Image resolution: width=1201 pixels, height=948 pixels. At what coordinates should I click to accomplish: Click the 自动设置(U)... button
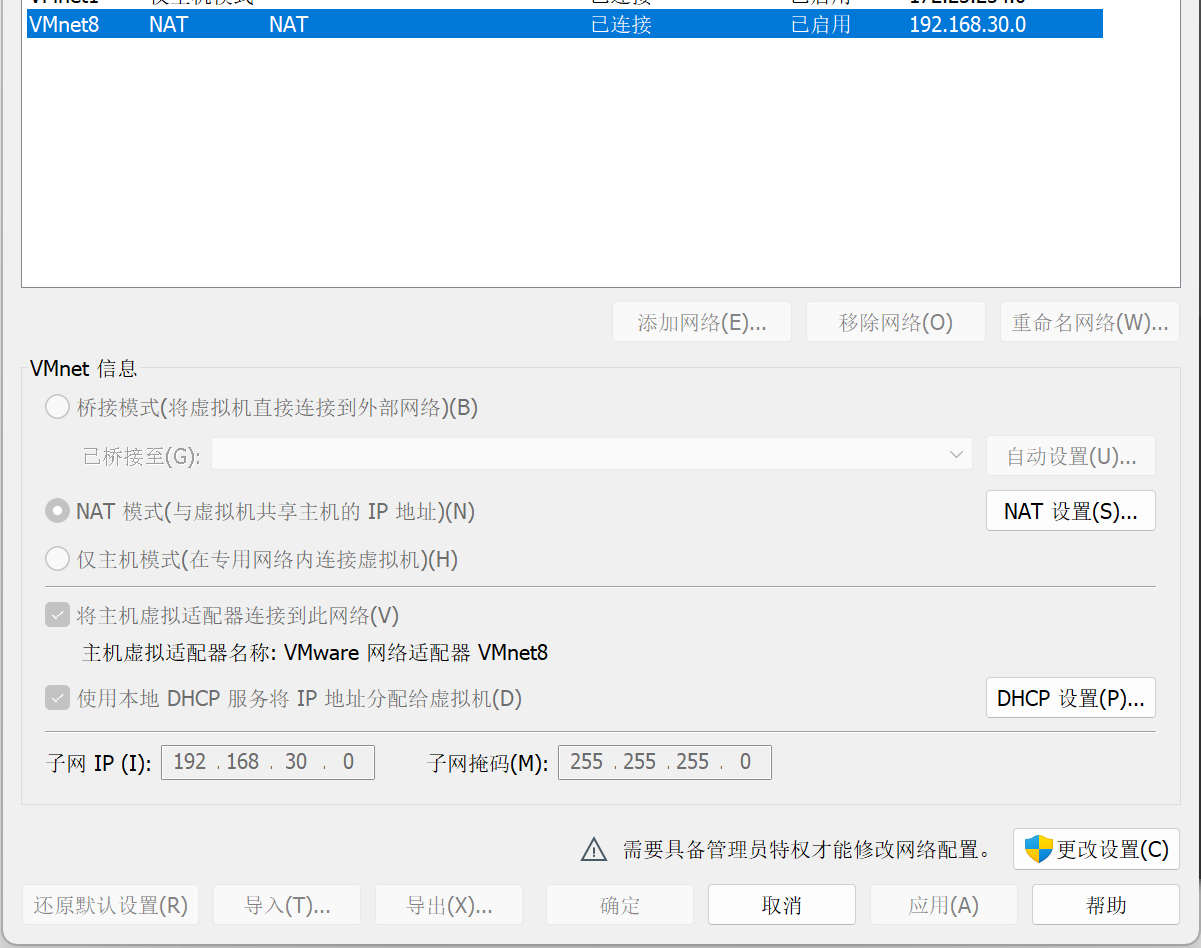click(1071, 456)
